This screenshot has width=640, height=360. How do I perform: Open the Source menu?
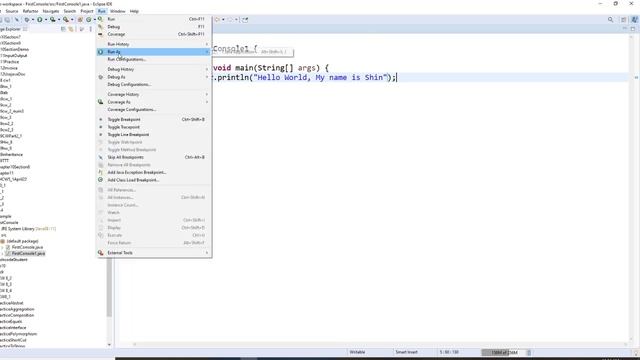point(12,11)
